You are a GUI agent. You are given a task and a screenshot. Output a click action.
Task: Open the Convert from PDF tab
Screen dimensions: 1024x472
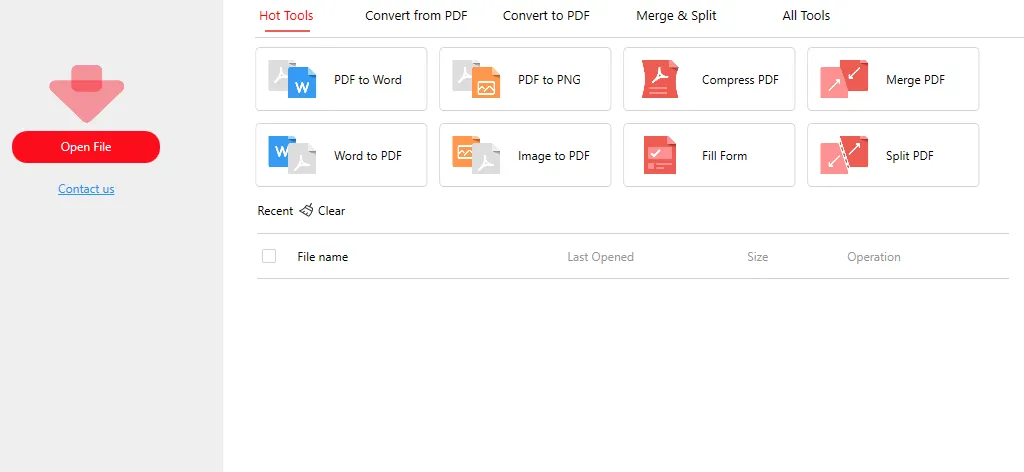[416, 16]
